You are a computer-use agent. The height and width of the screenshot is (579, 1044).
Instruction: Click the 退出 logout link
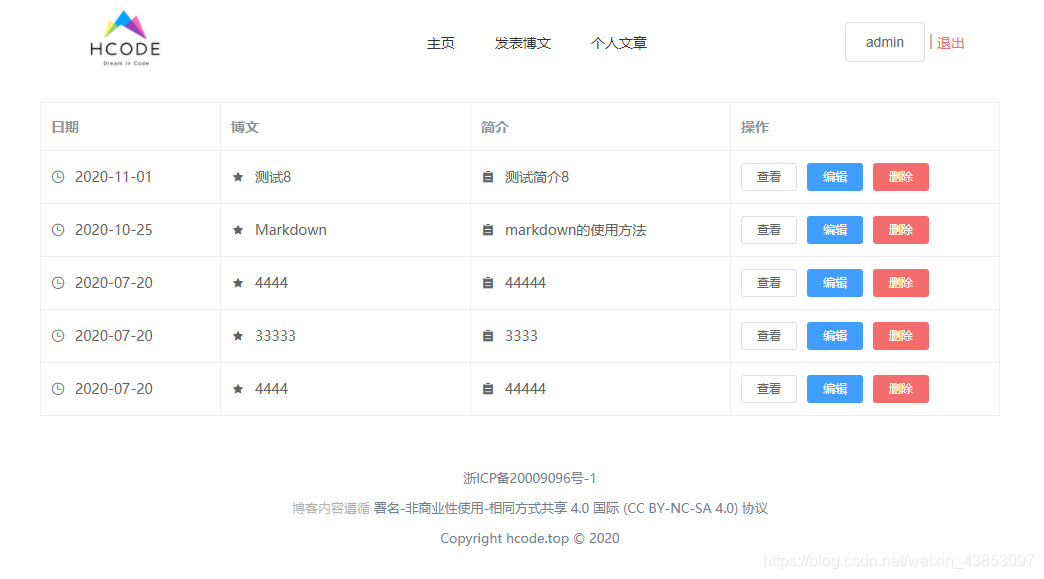point(950,43)
